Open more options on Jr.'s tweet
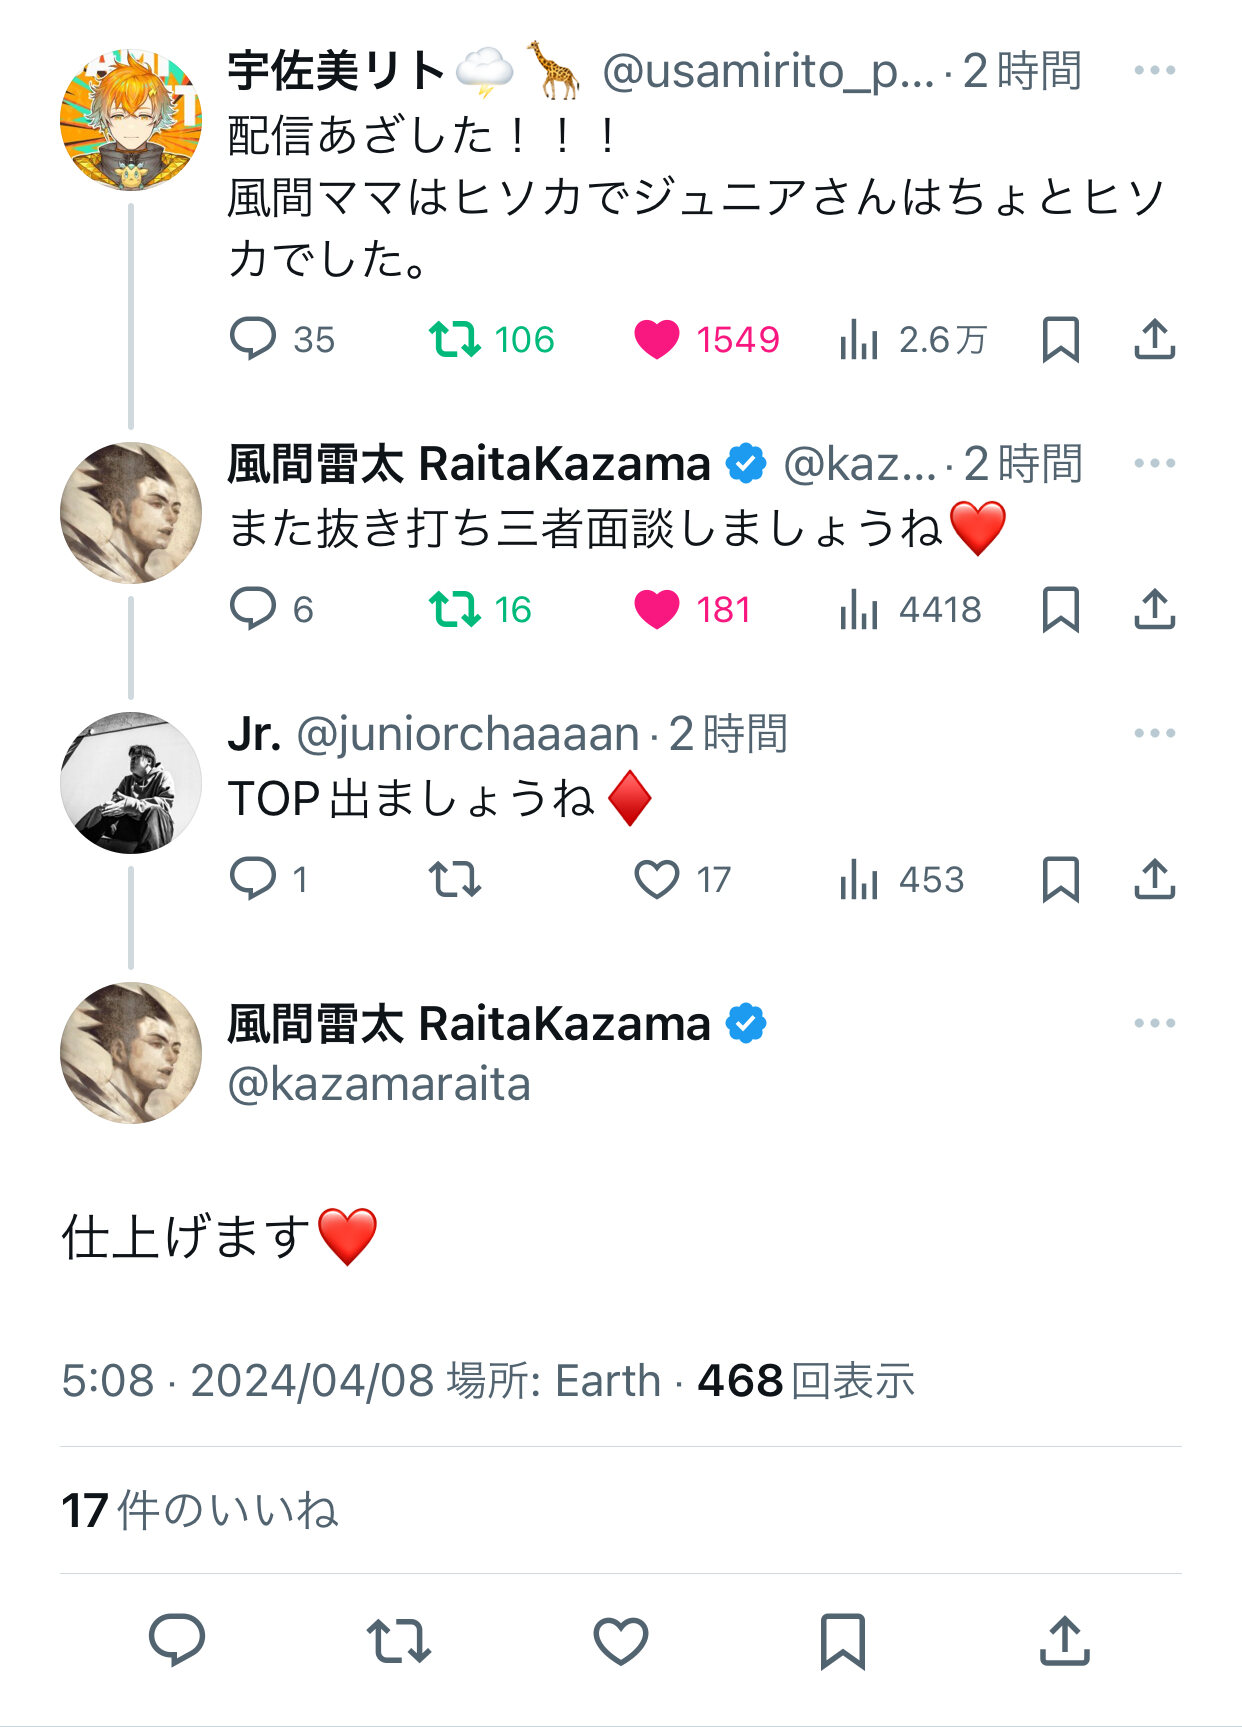 coord(1154,733)
